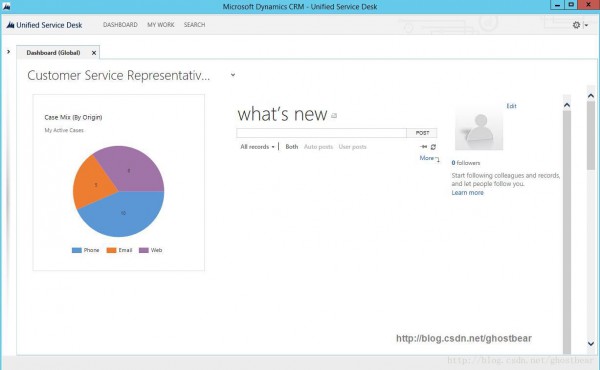Expand the dropdown arrow beside settings gear
The height and width of the screenshot is (370, 600).
(x=586, y=25)
